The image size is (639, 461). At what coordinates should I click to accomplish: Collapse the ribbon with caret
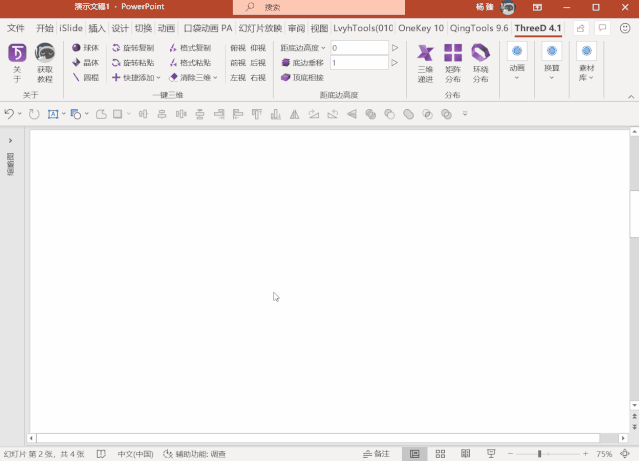(631, 97)
